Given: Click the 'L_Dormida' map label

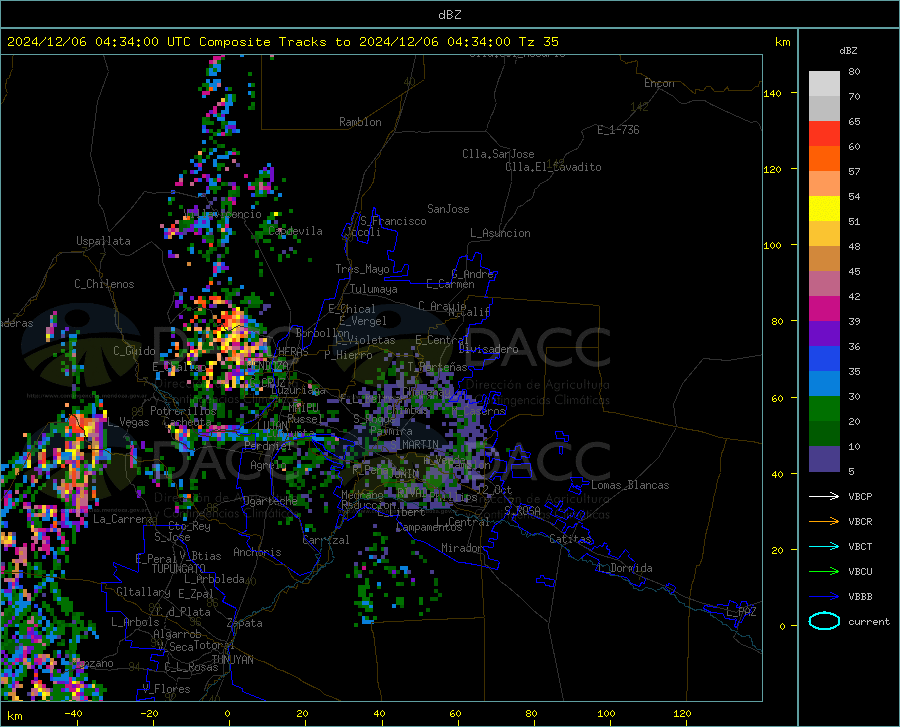Looking at the screenshot, I should 626,568.
